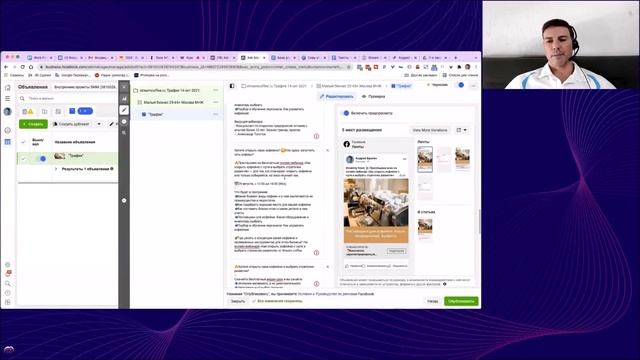Click View More Variations button
The height and width of the screenshot is (360, 640).
pyautogui.click(x=429, y=130)
